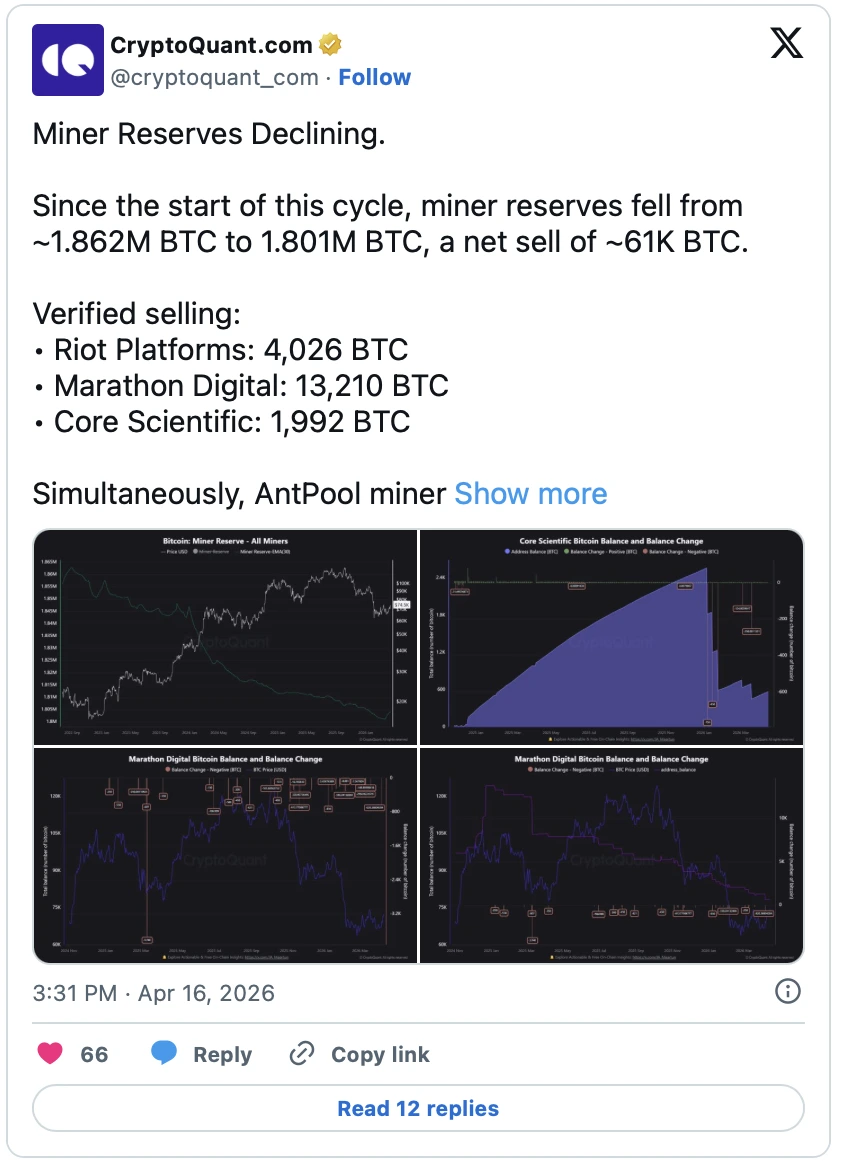This screenshot has height=1164, width=842.
Task: Click the Reply text label
Action: click(x=222, y=1054)
